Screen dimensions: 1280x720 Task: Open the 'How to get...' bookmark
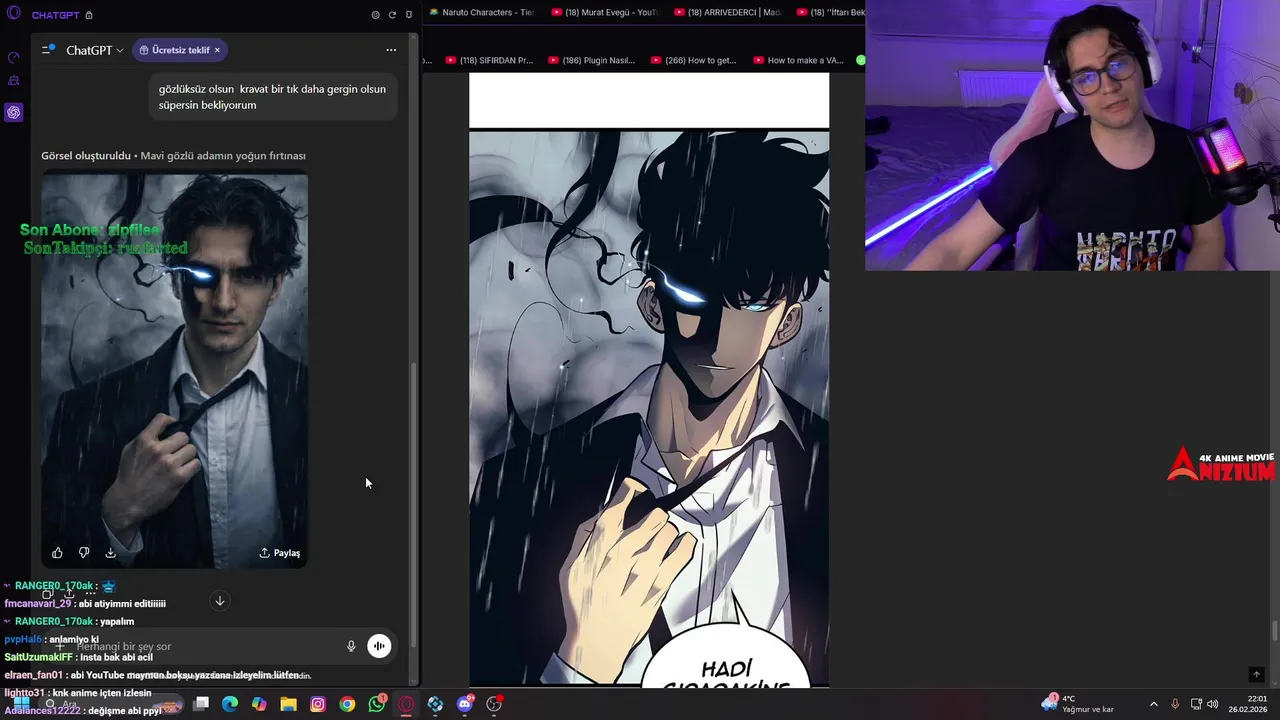click(694, 60)
